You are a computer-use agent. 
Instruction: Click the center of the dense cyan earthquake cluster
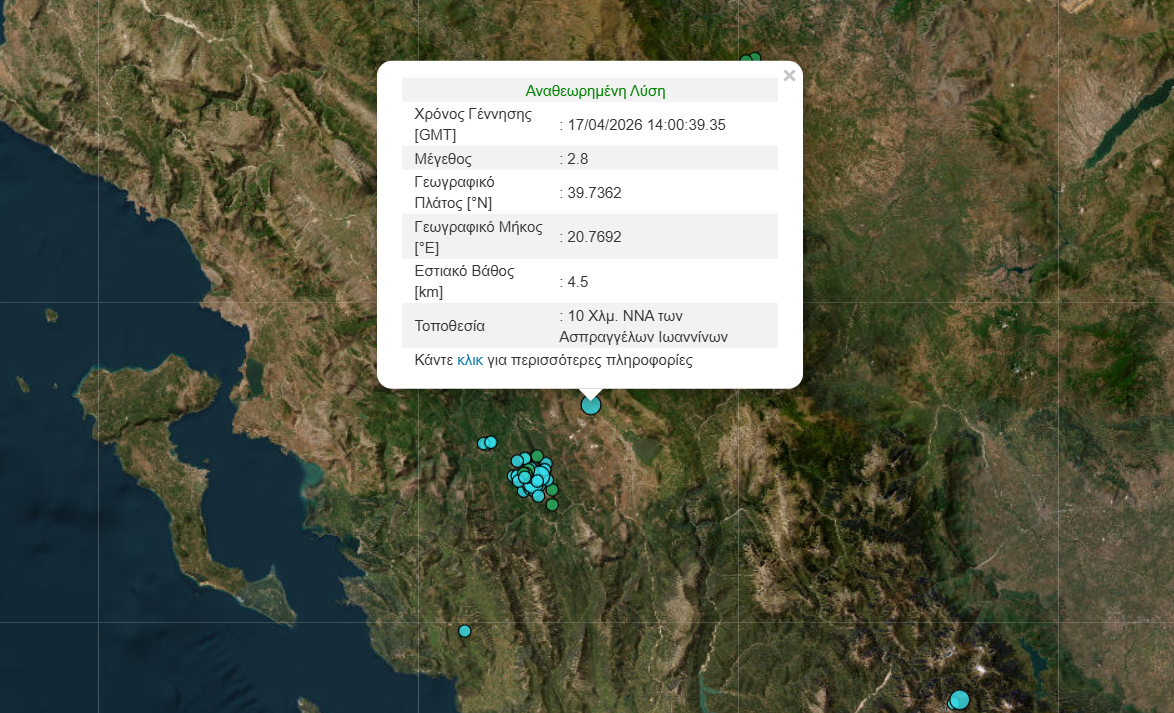[x=531, y=478]
